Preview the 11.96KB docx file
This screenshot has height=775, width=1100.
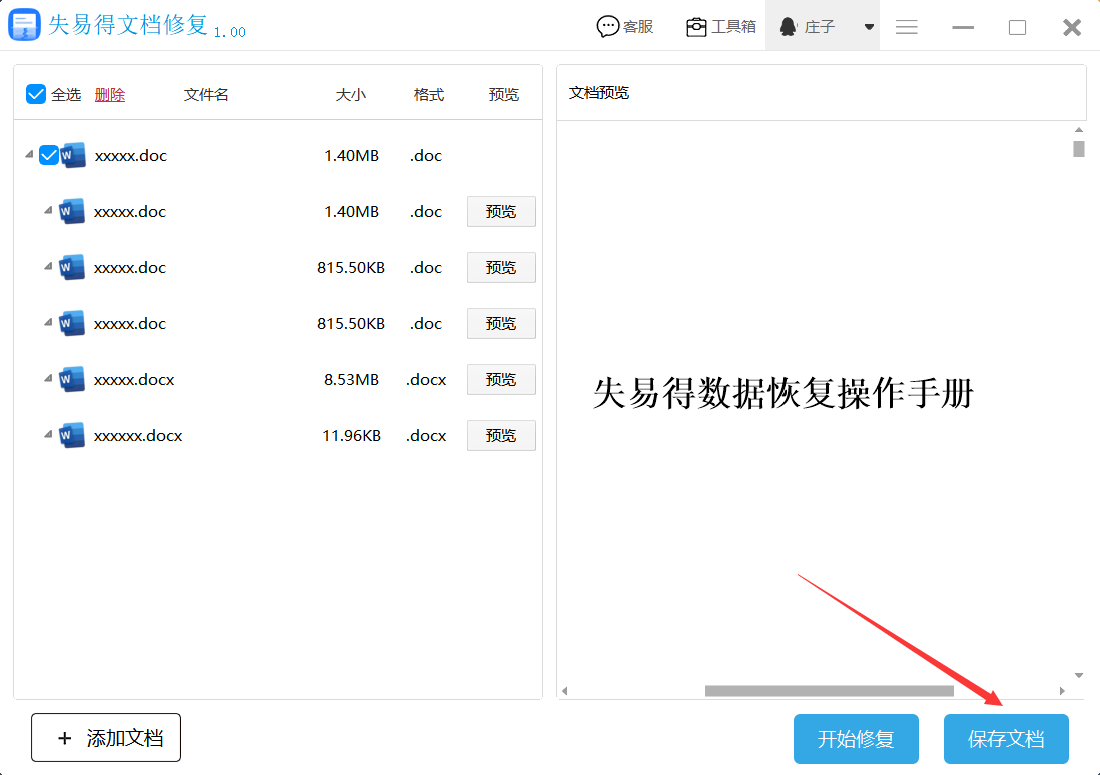point(501,436)
